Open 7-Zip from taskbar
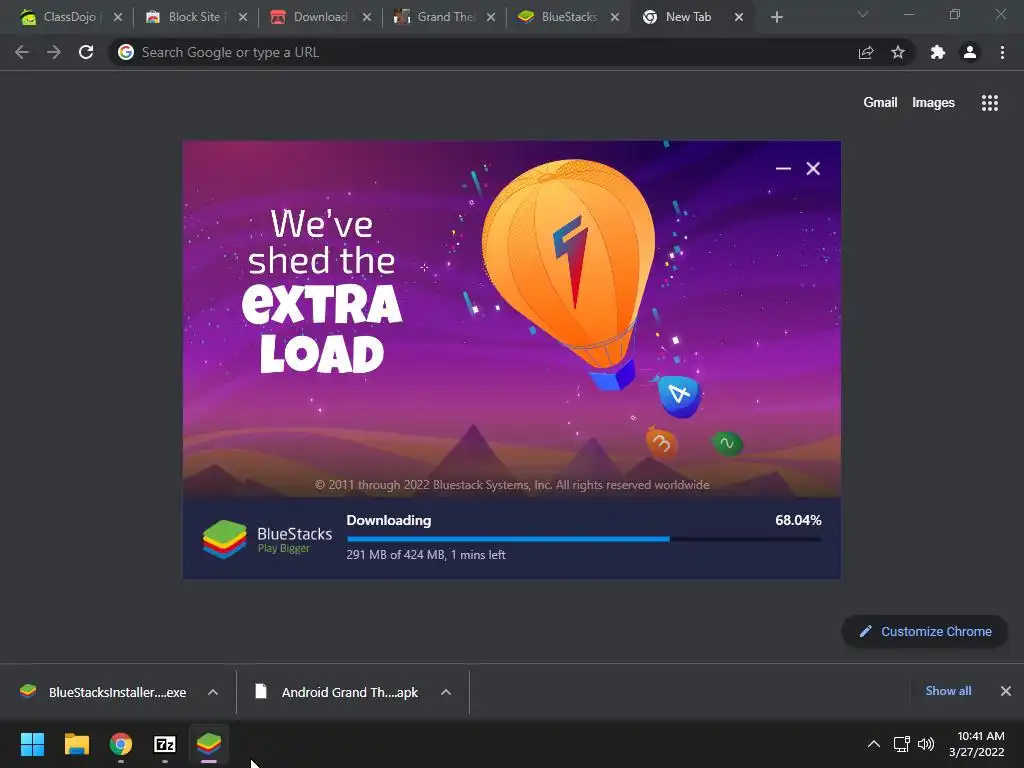The height and width of the screenshot is (768, 1024). [x=165, y=744]
